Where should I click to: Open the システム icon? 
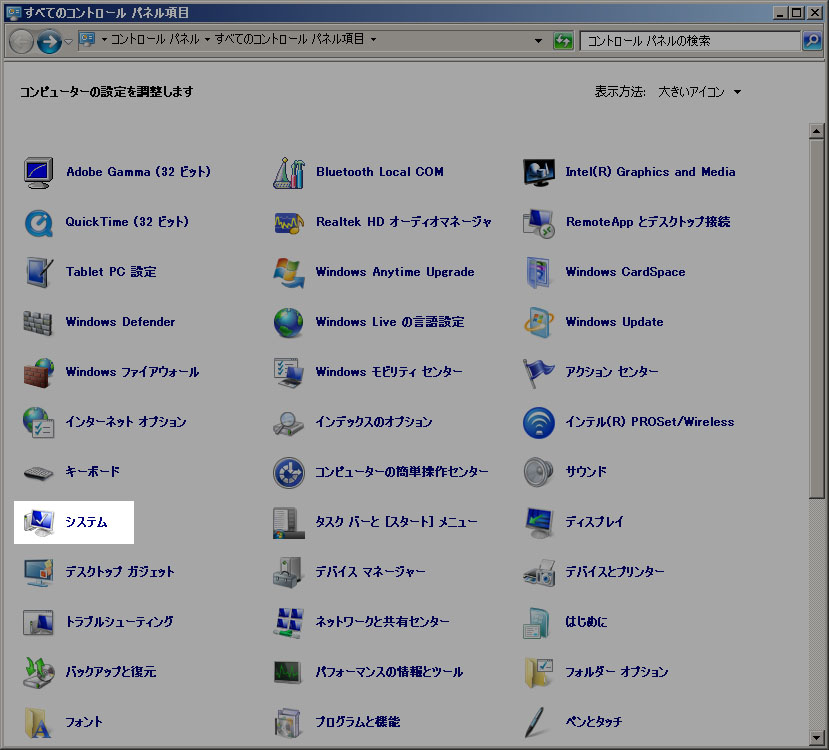click(39, 522)
